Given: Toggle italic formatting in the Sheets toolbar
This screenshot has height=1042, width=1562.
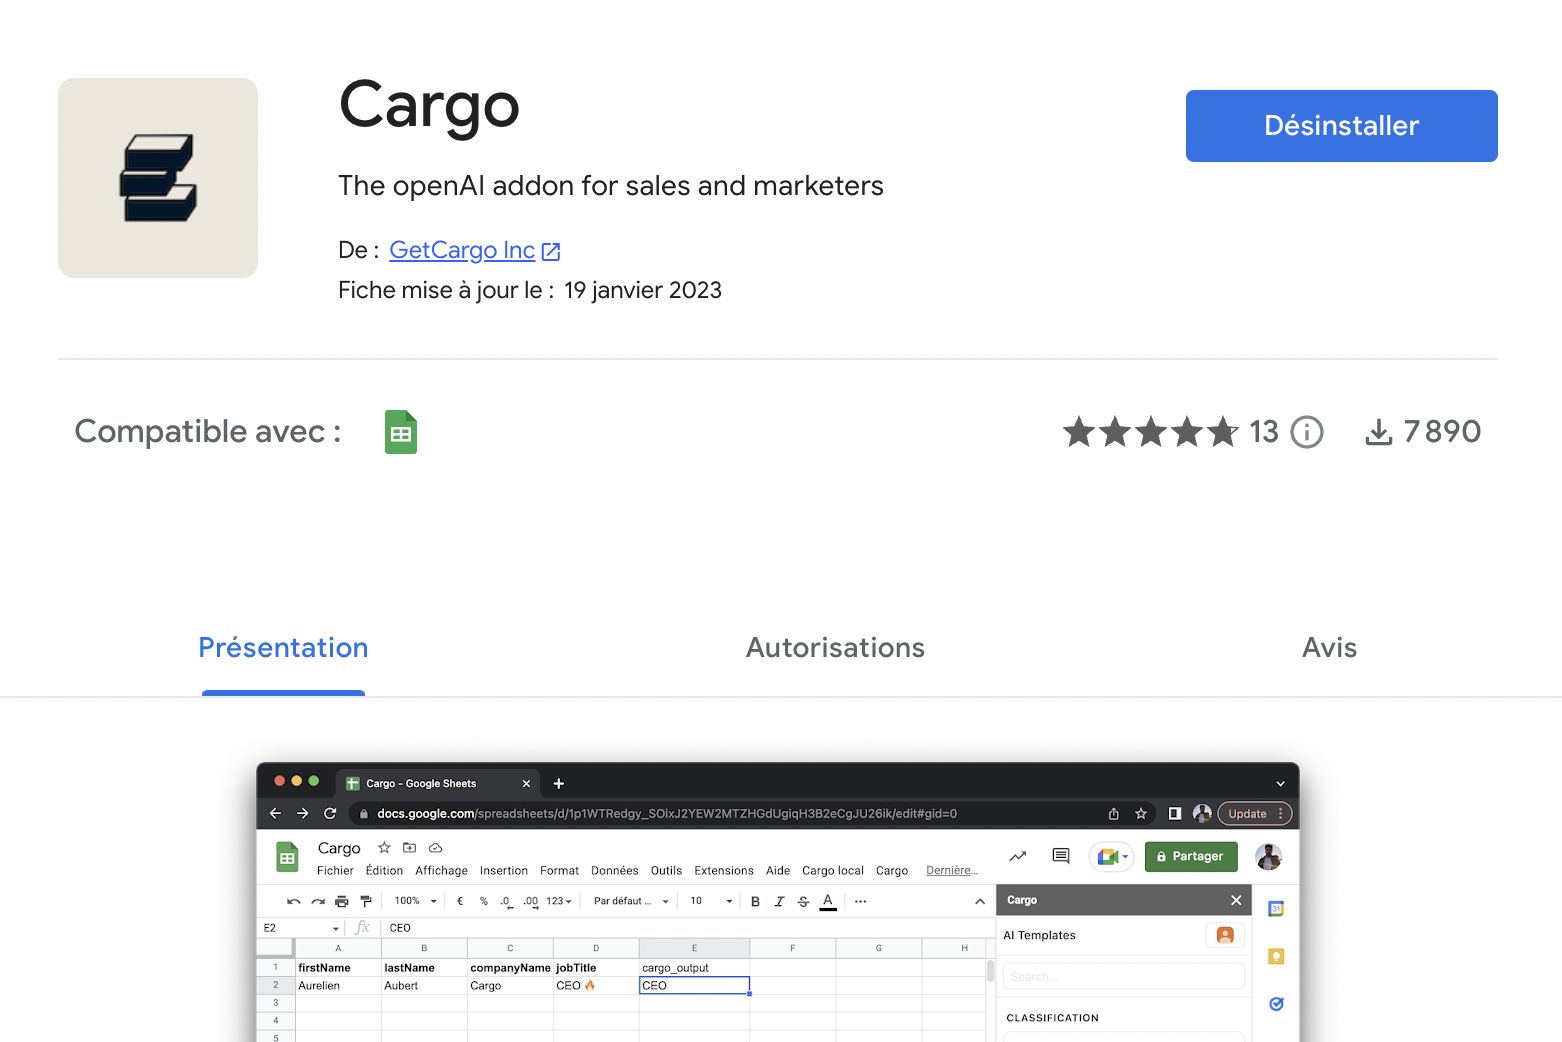Looking at the screenshot, I should pyautogui.click(x=779, y=901).
